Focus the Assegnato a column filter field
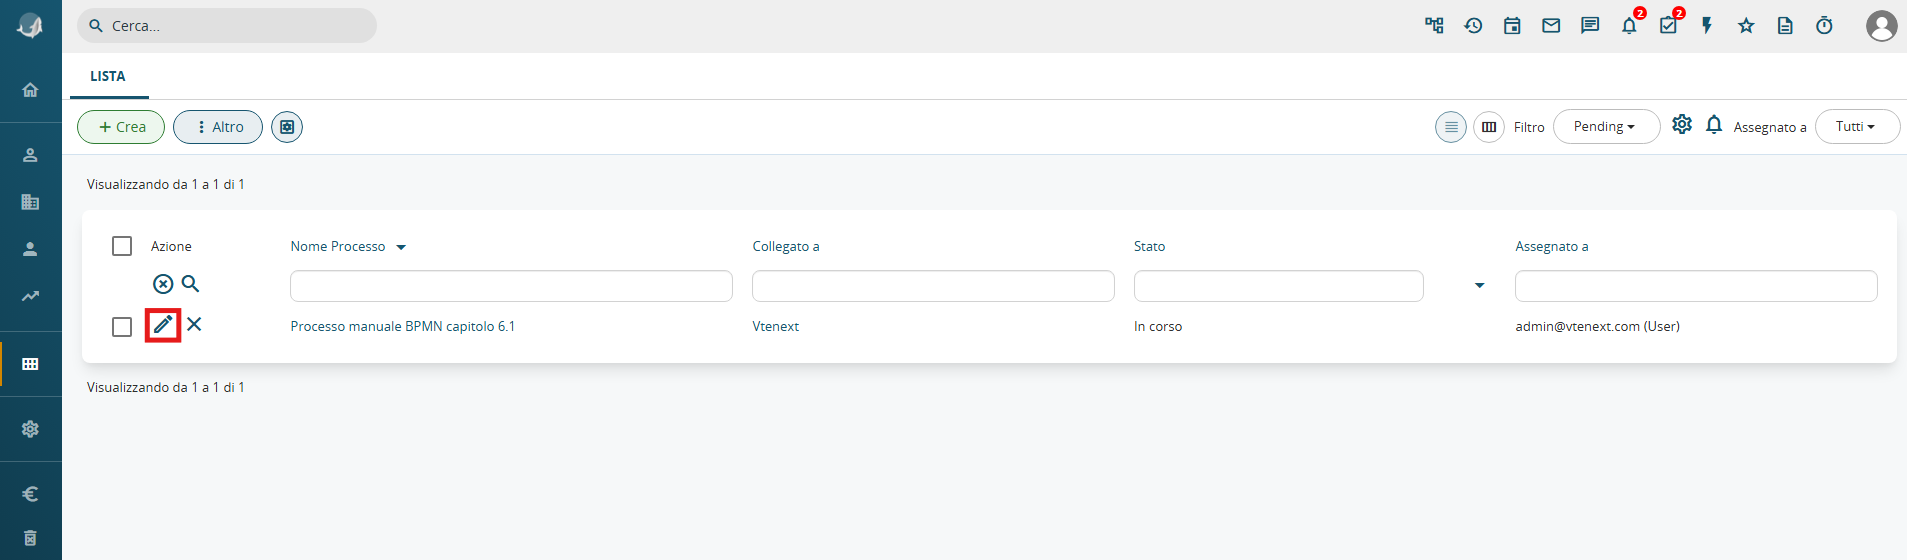This screenshot has width=1907, height=560. 1696,286
